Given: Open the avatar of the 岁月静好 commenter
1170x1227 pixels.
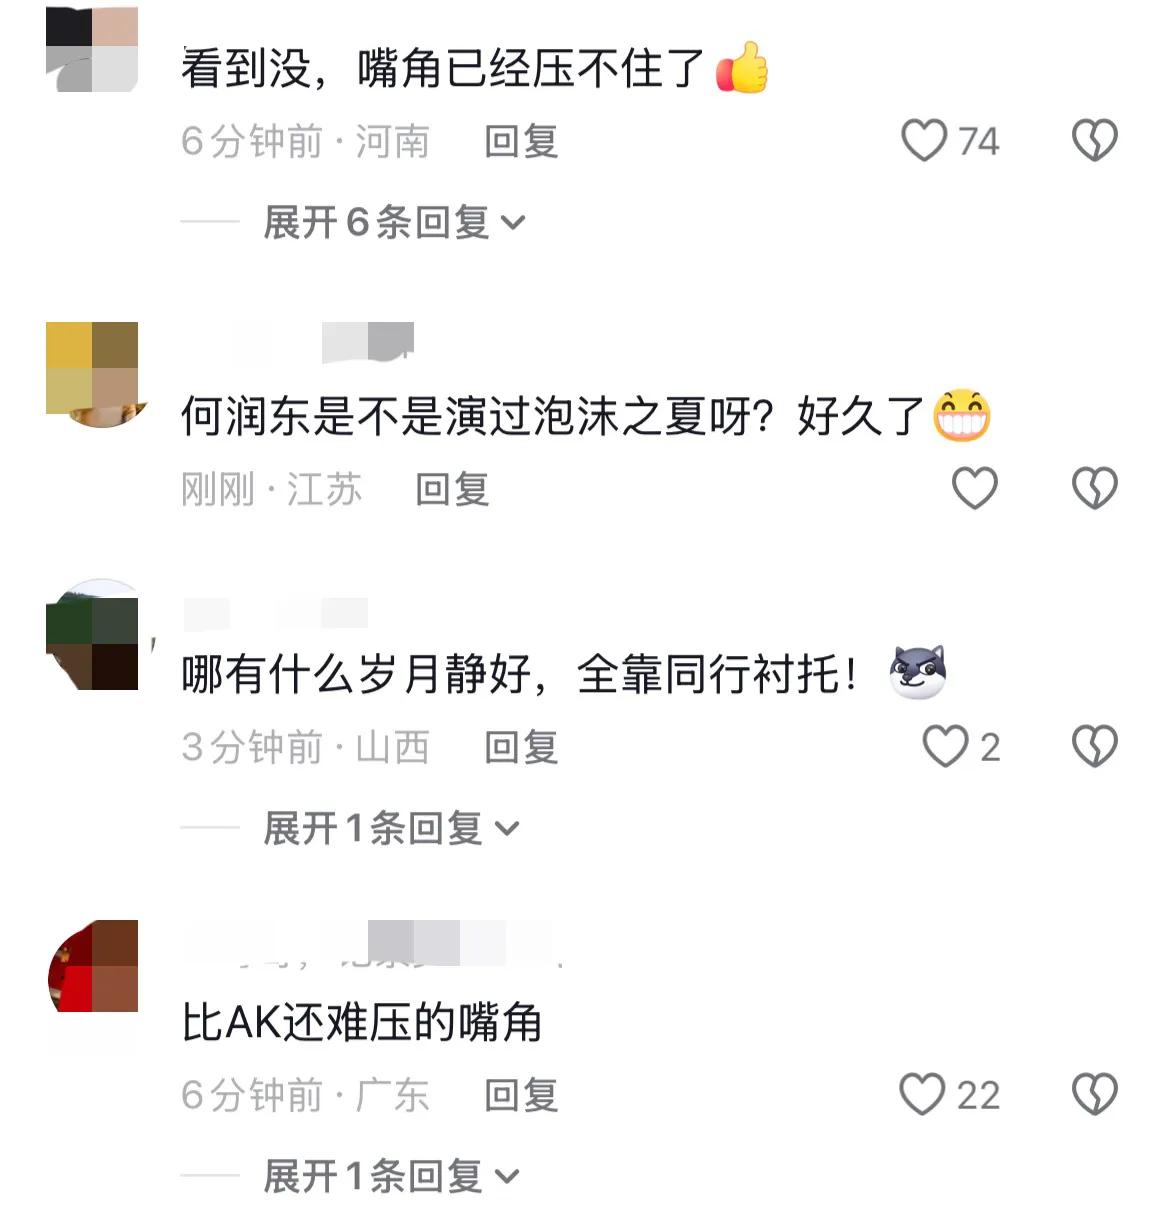Looking at the screenshot, I should (x=92, y=634).
